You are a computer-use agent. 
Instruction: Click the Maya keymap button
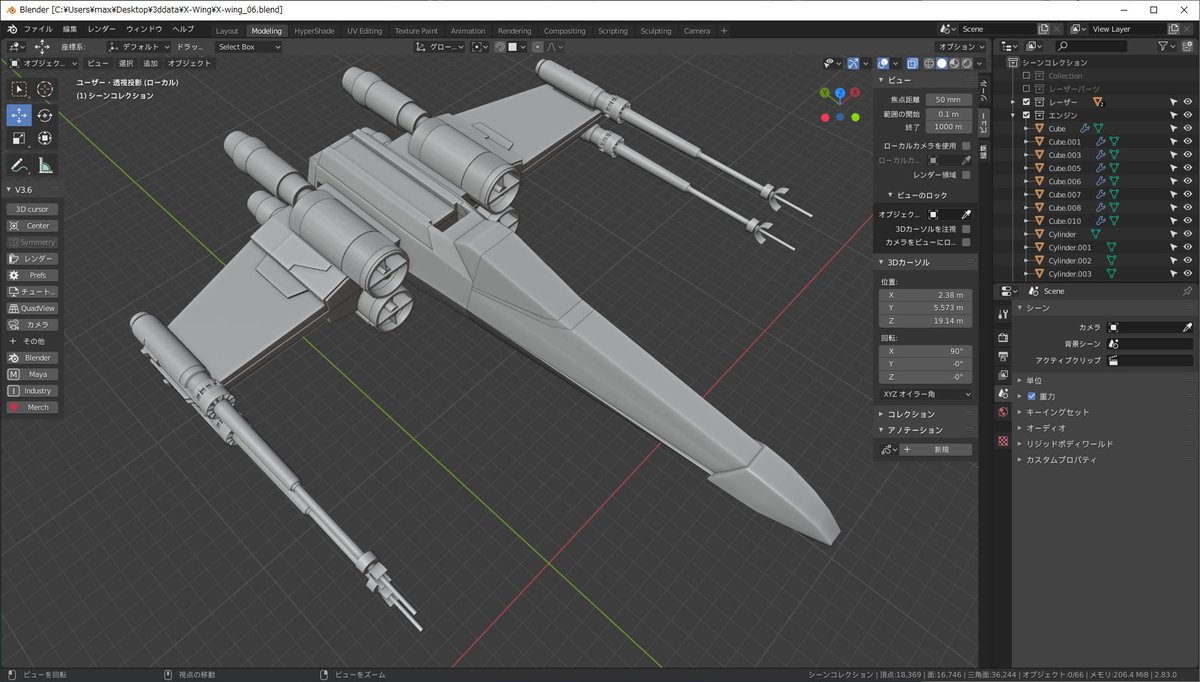(x=32, y=374)
